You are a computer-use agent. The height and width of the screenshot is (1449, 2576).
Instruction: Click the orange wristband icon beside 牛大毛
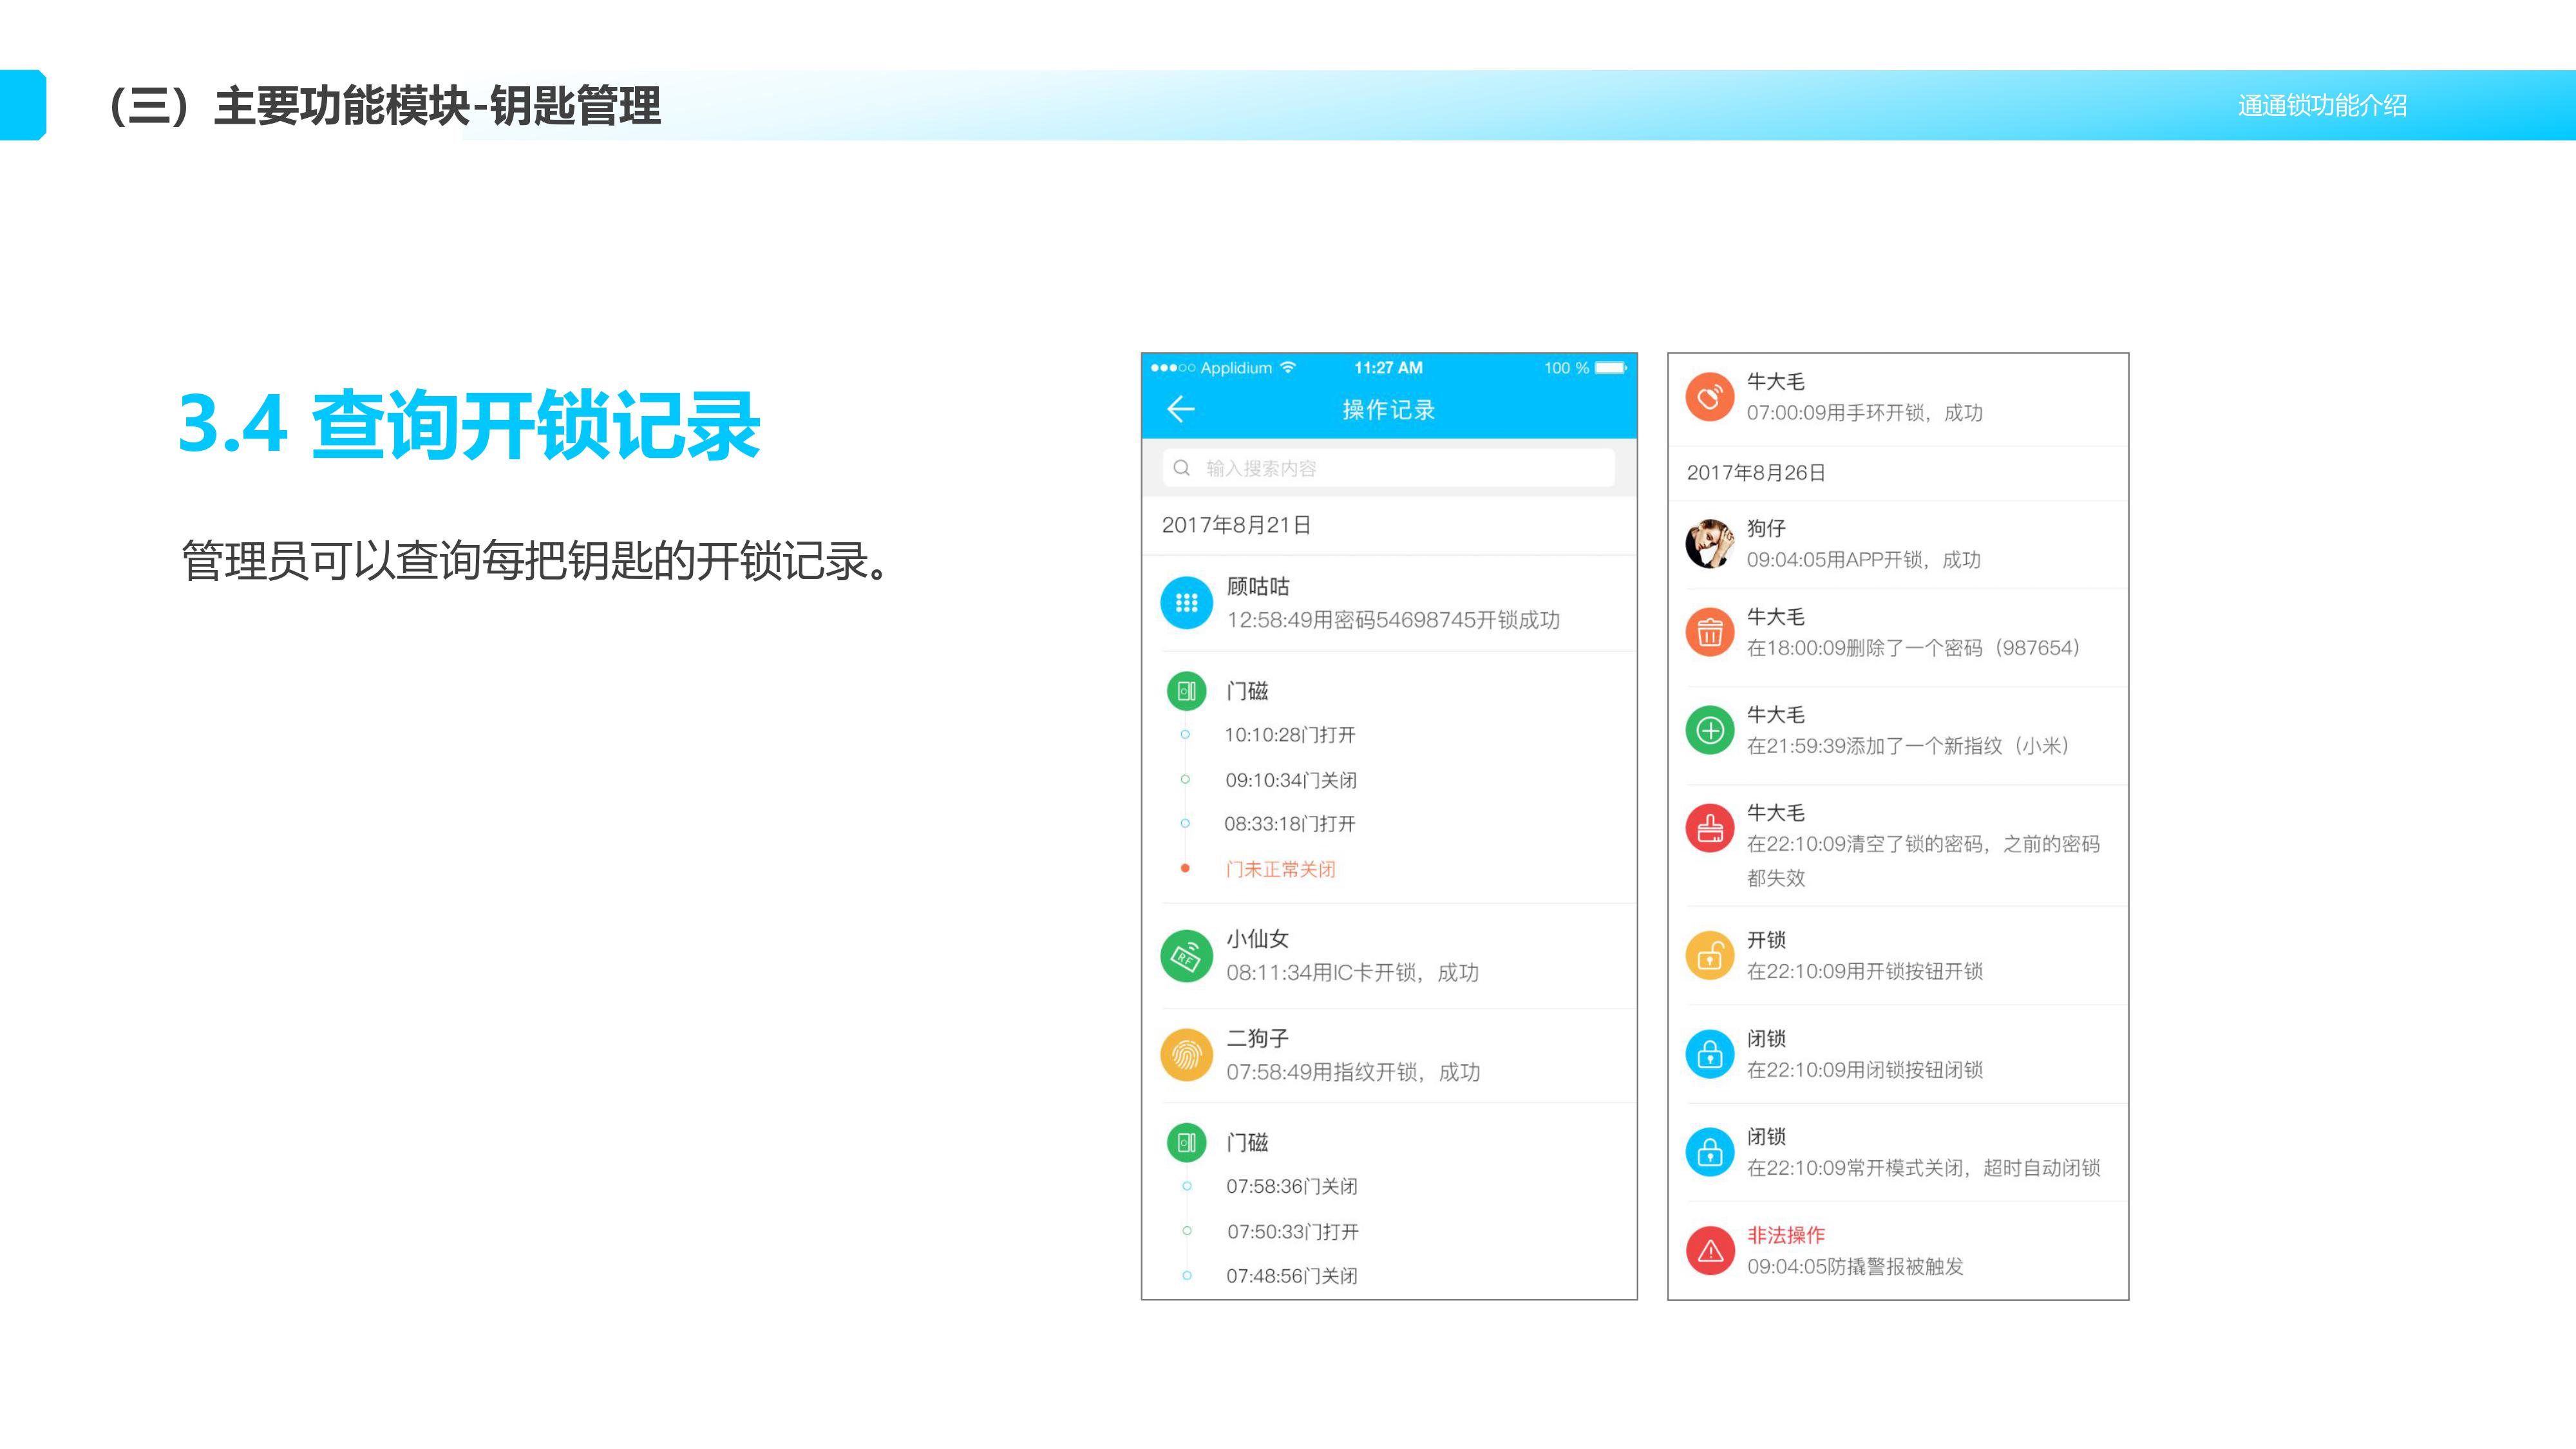[x=1710, y=397]
